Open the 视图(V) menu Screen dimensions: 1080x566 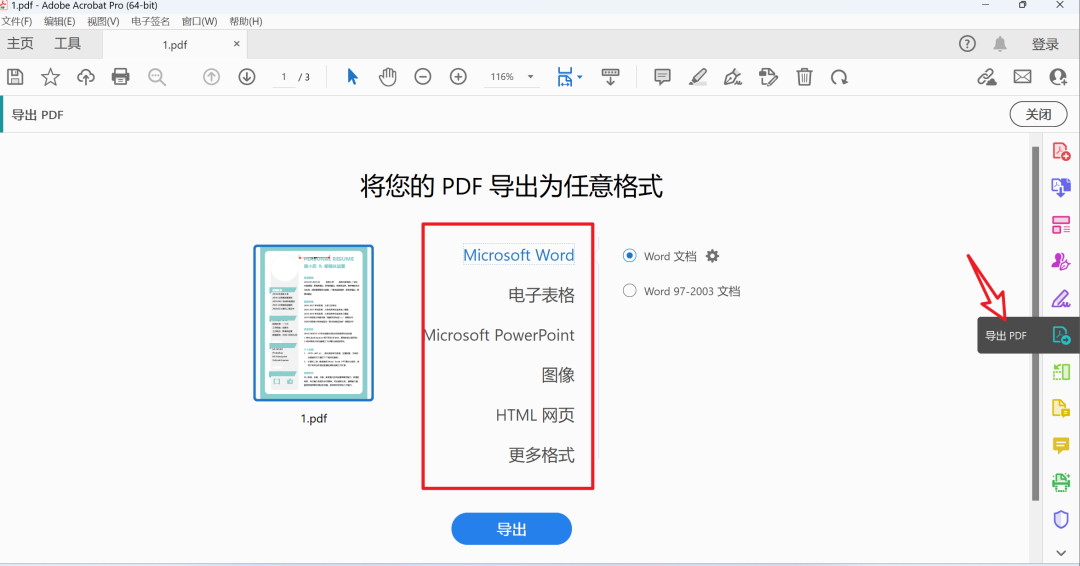click(x=103, y=21)
